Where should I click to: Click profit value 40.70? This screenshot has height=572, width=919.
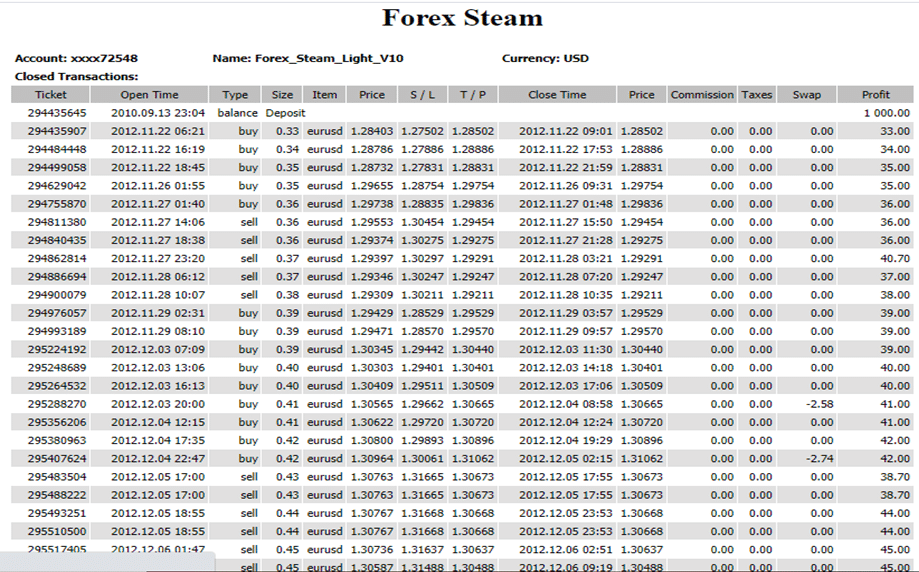pos(895,258)
